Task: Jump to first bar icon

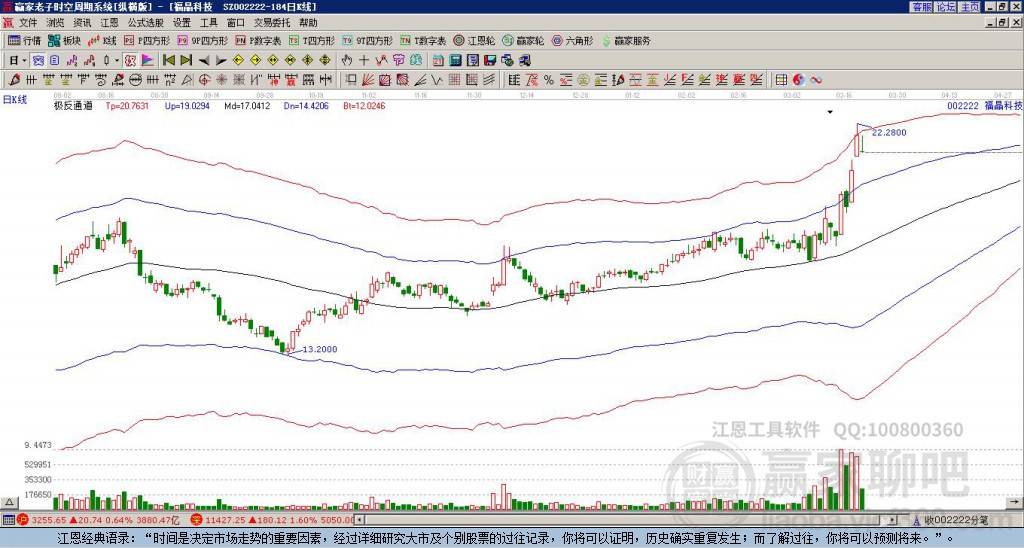Action: [169, 61]
